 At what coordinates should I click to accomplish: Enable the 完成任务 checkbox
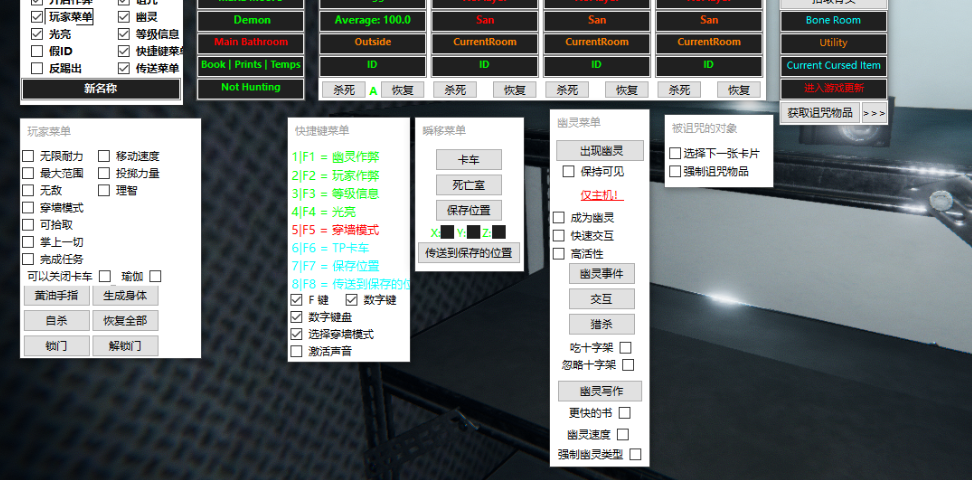[x=28, y=259]
